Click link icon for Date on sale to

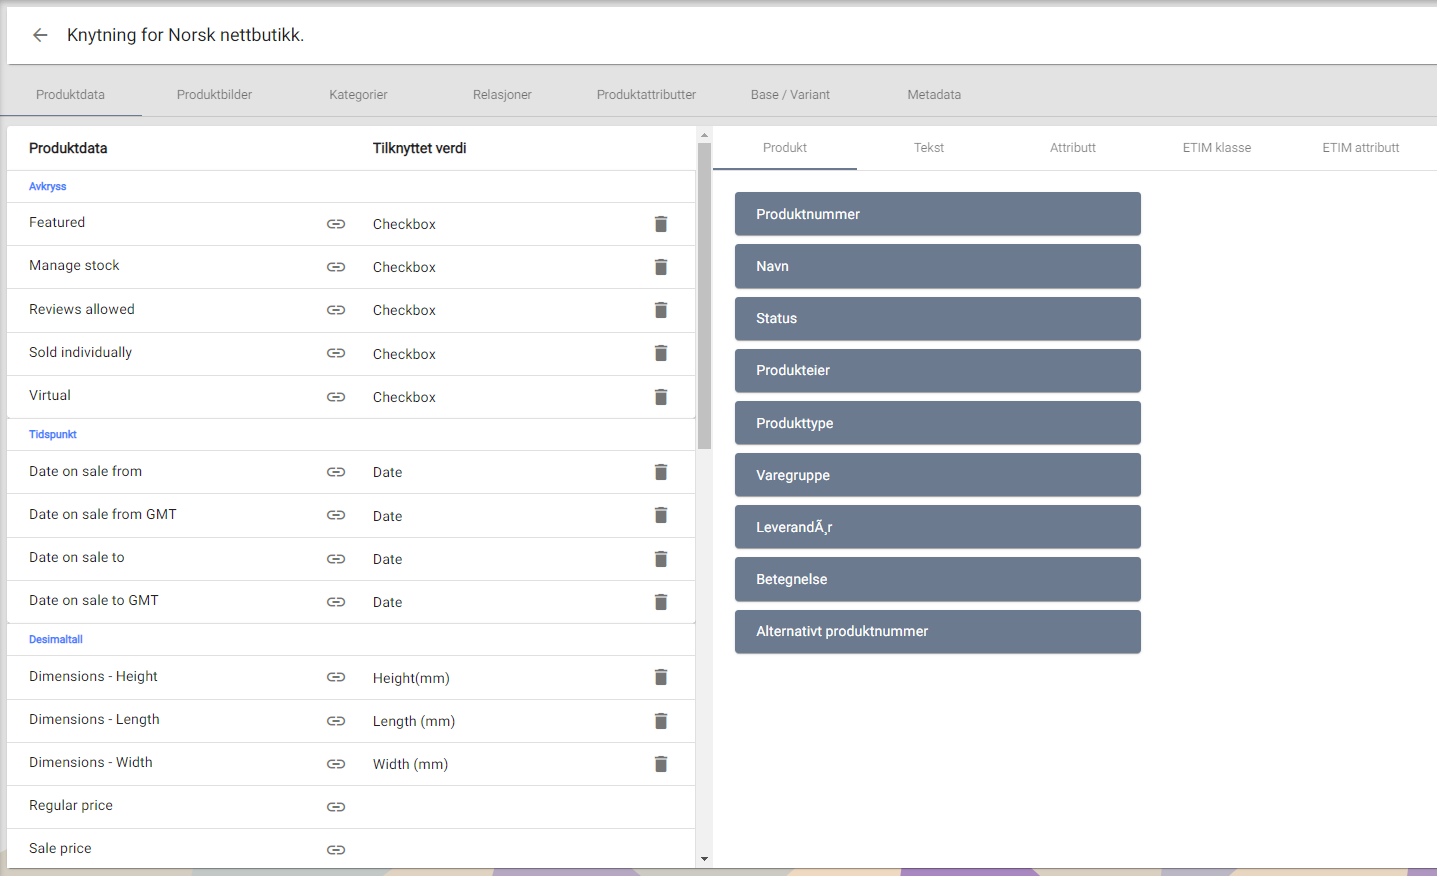(x=336, y=559)
